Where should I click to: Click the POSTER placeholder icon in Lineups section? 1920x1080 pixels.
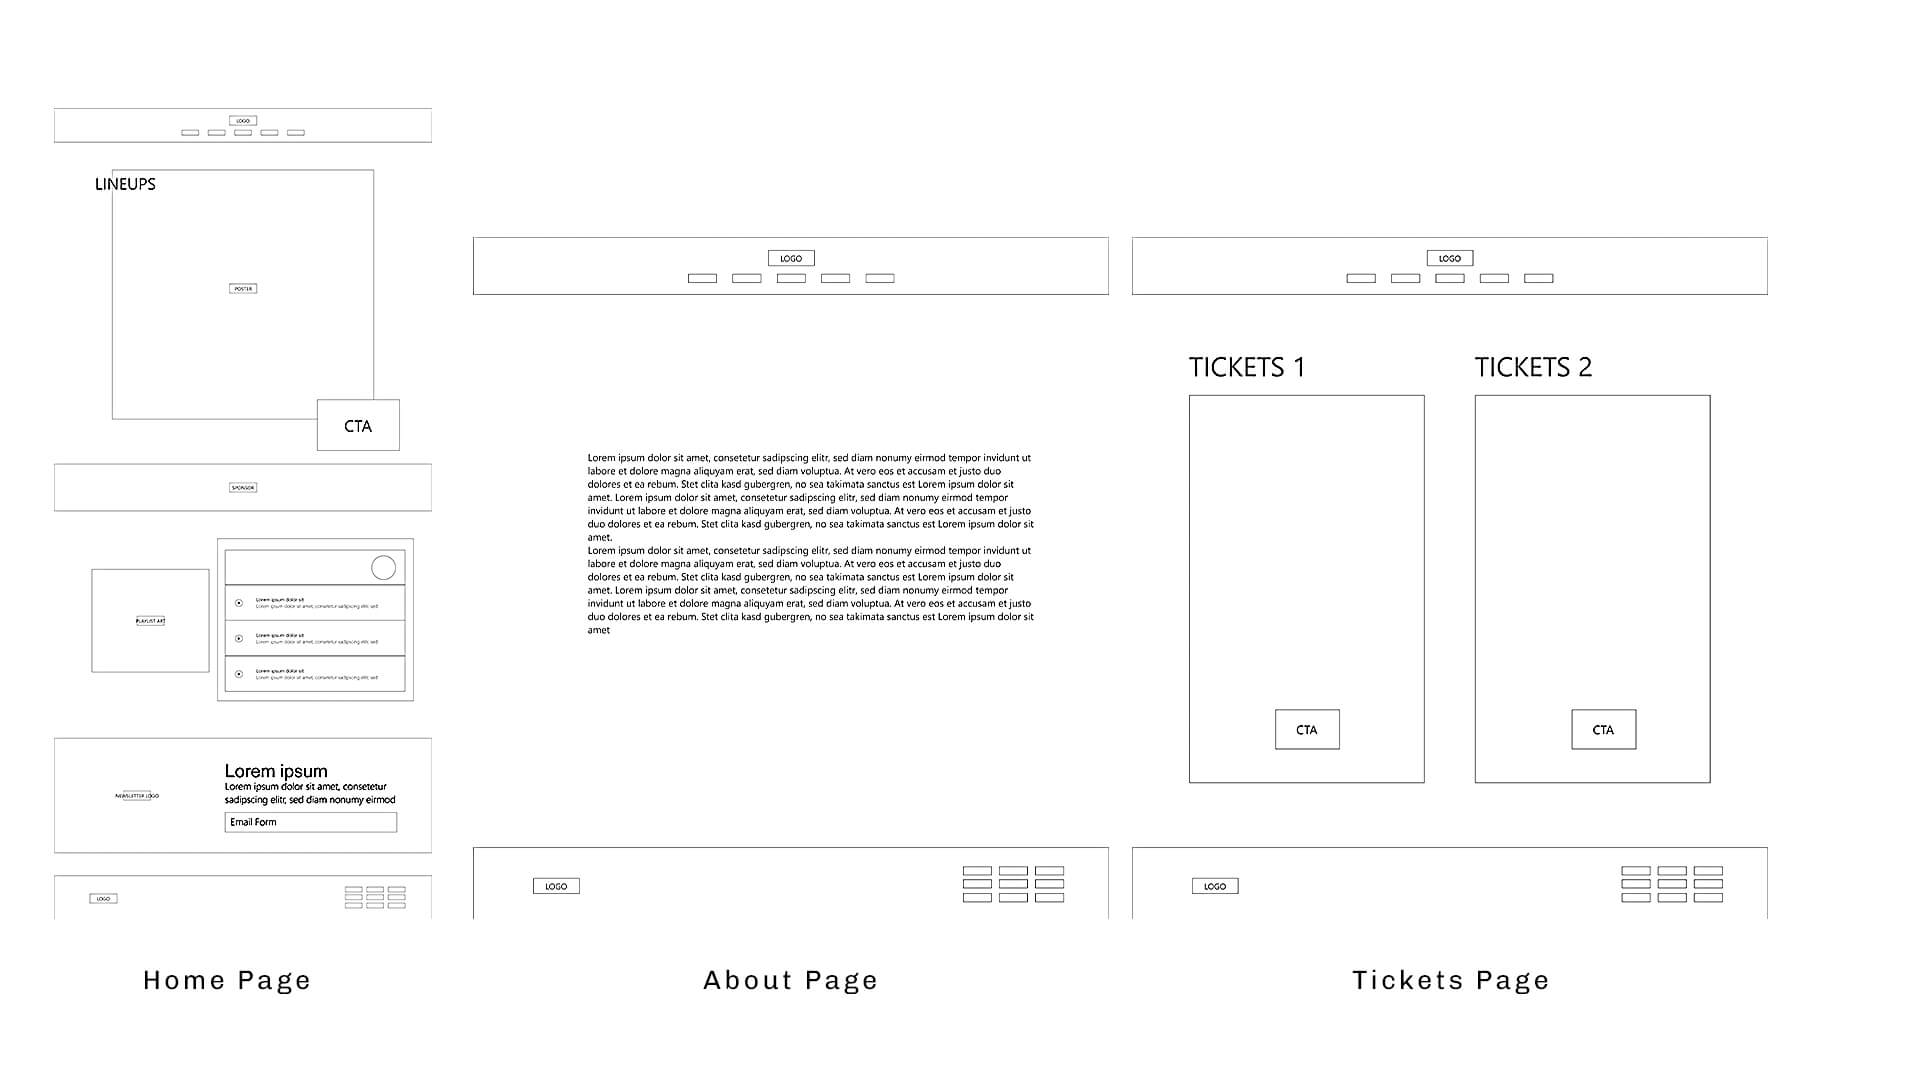[243, 287]
